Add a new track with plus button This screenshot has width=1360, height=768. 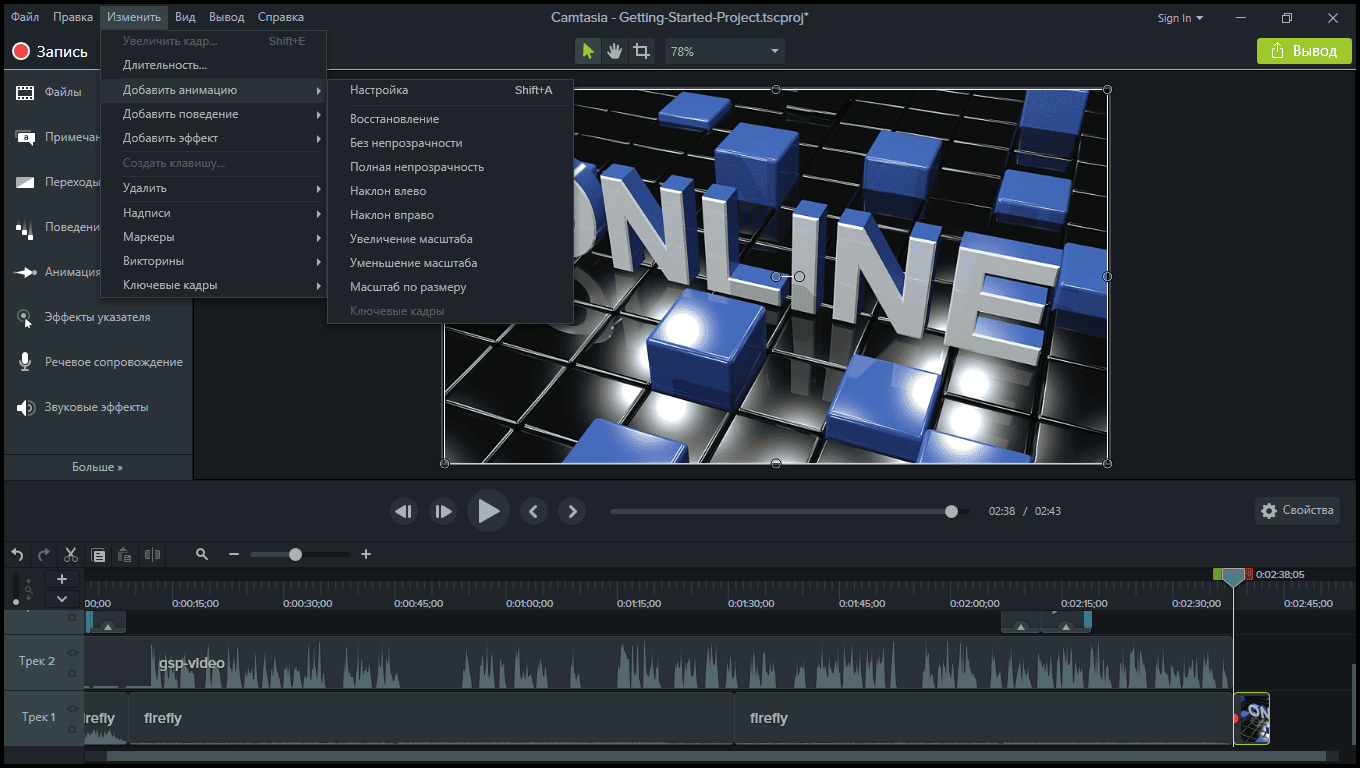pyautogui.click(x=62, y=579)
